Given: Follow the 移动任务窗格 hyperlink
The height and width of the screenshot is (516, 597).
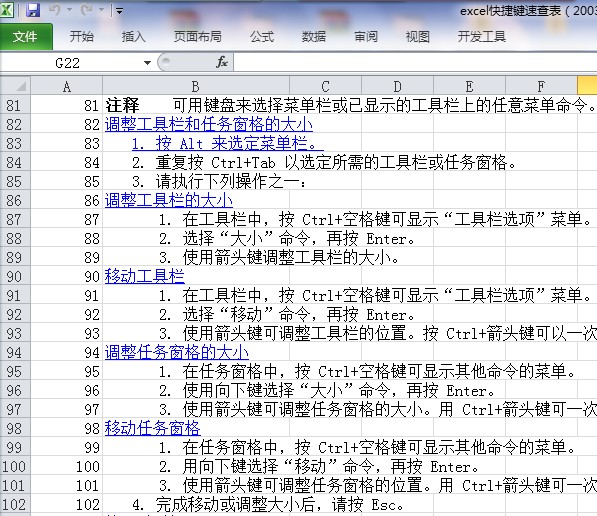Looking at the screenshot, I should 153,428.
